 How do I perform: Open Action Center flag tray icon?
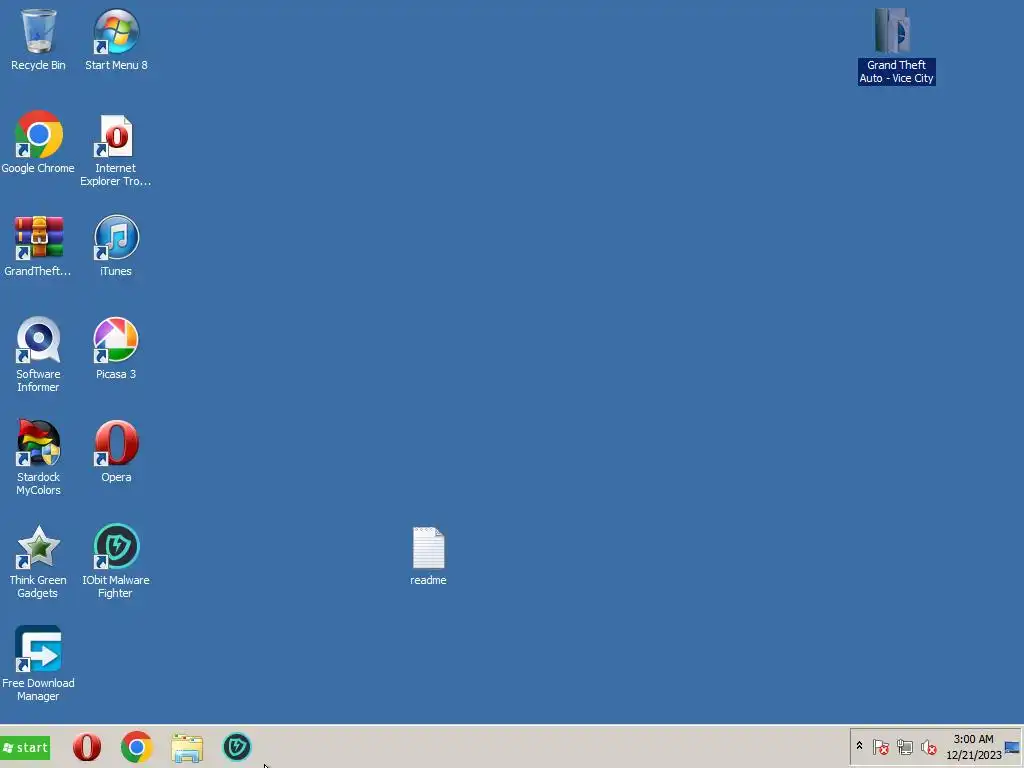(880, 746)
